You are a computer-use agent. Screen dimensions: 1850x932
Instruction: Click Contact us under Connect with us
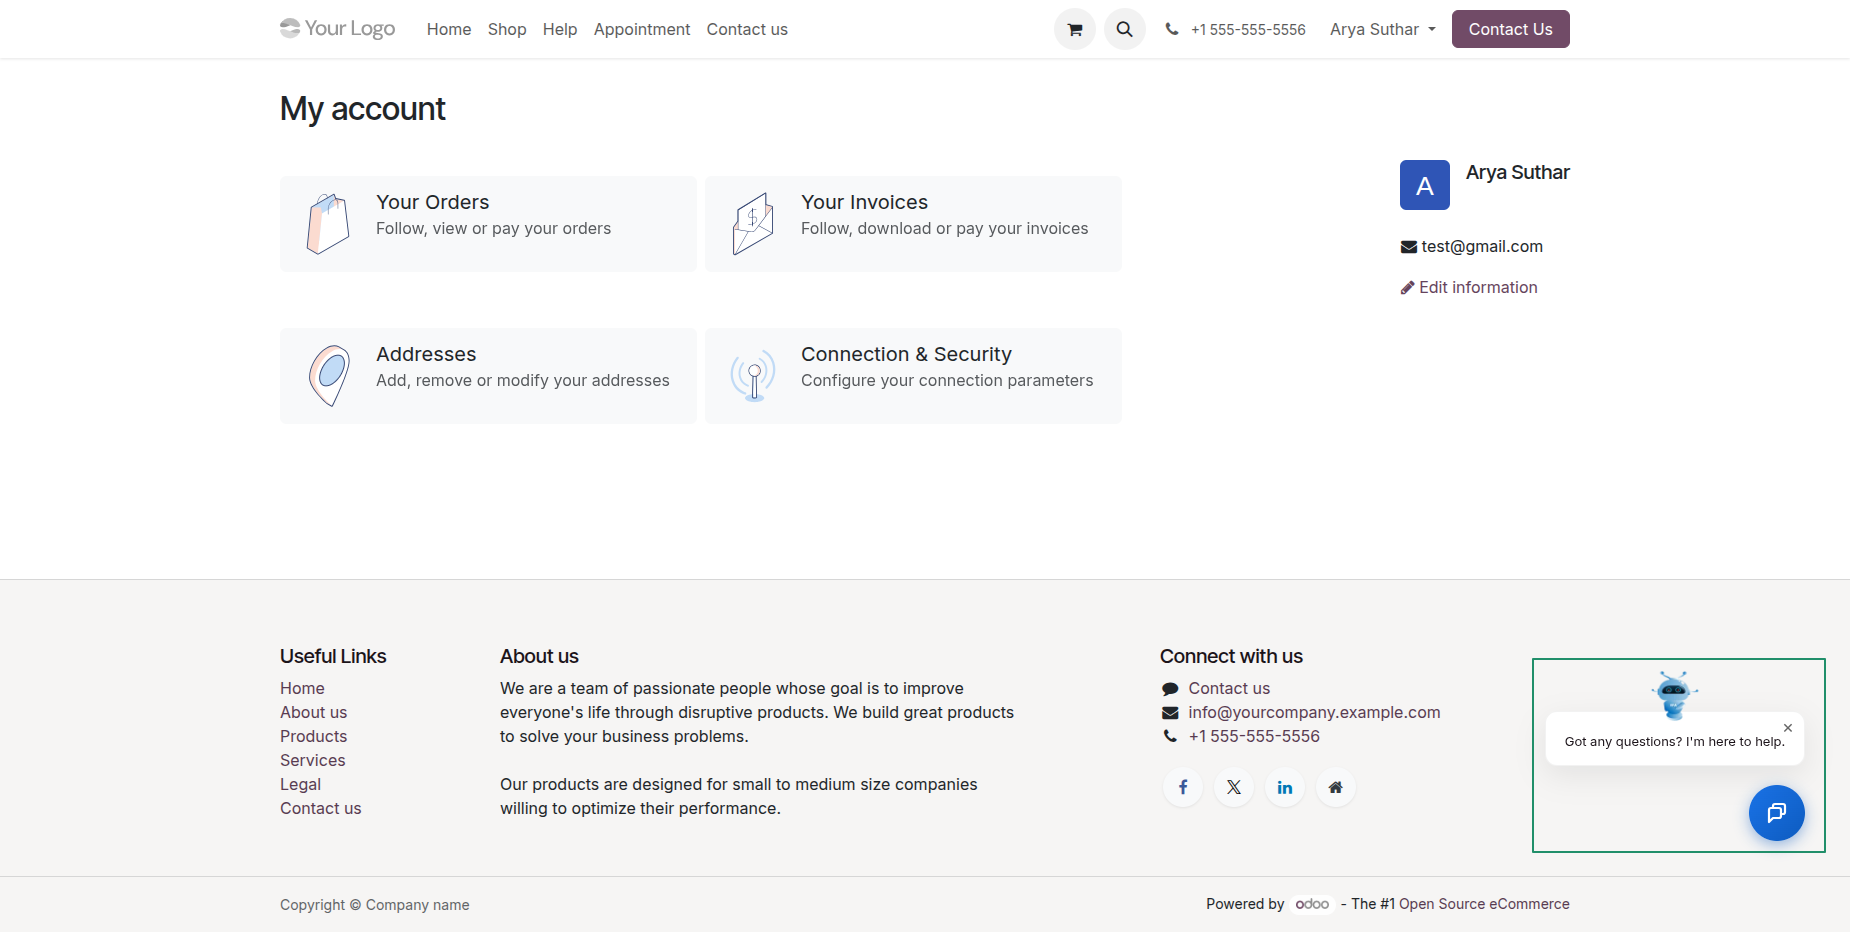[x=1229, y=688]
